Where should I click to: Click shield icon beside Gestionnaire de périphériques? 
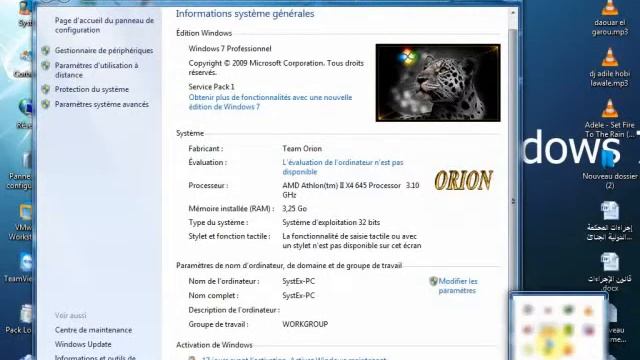tap(46, 51)
